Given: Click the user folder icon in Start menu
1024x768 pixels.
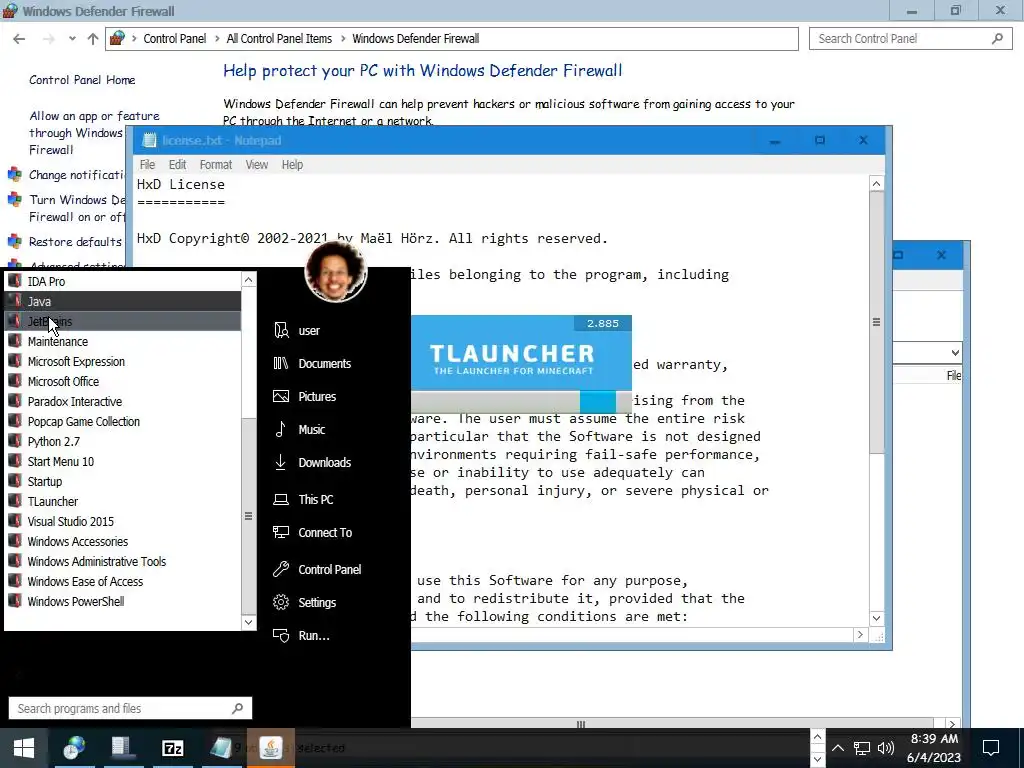Looking at the screenshot, I should 281,330.
